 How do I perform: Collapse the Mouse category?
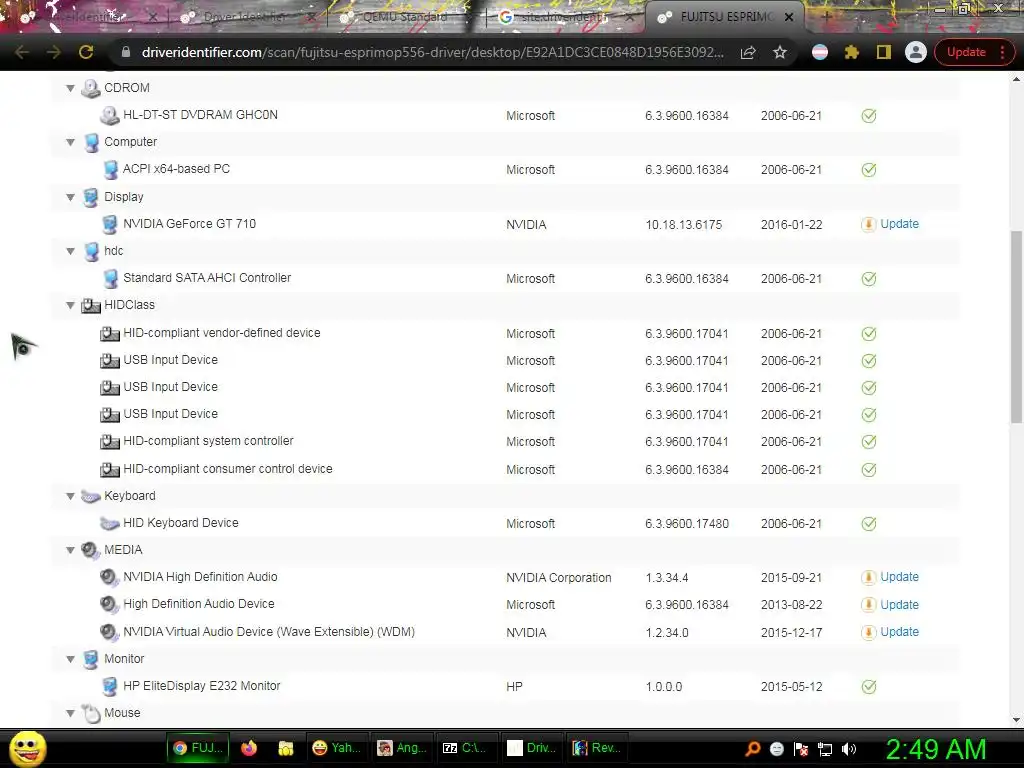[x=71, y=714]
